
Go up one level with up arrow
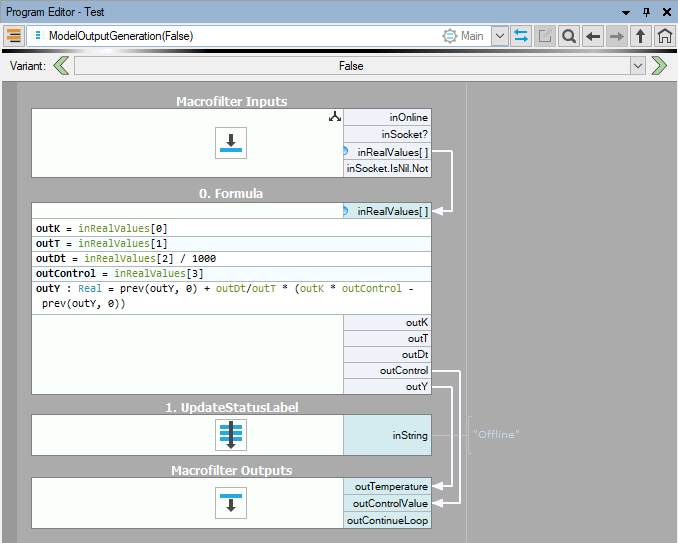[640, 36]
